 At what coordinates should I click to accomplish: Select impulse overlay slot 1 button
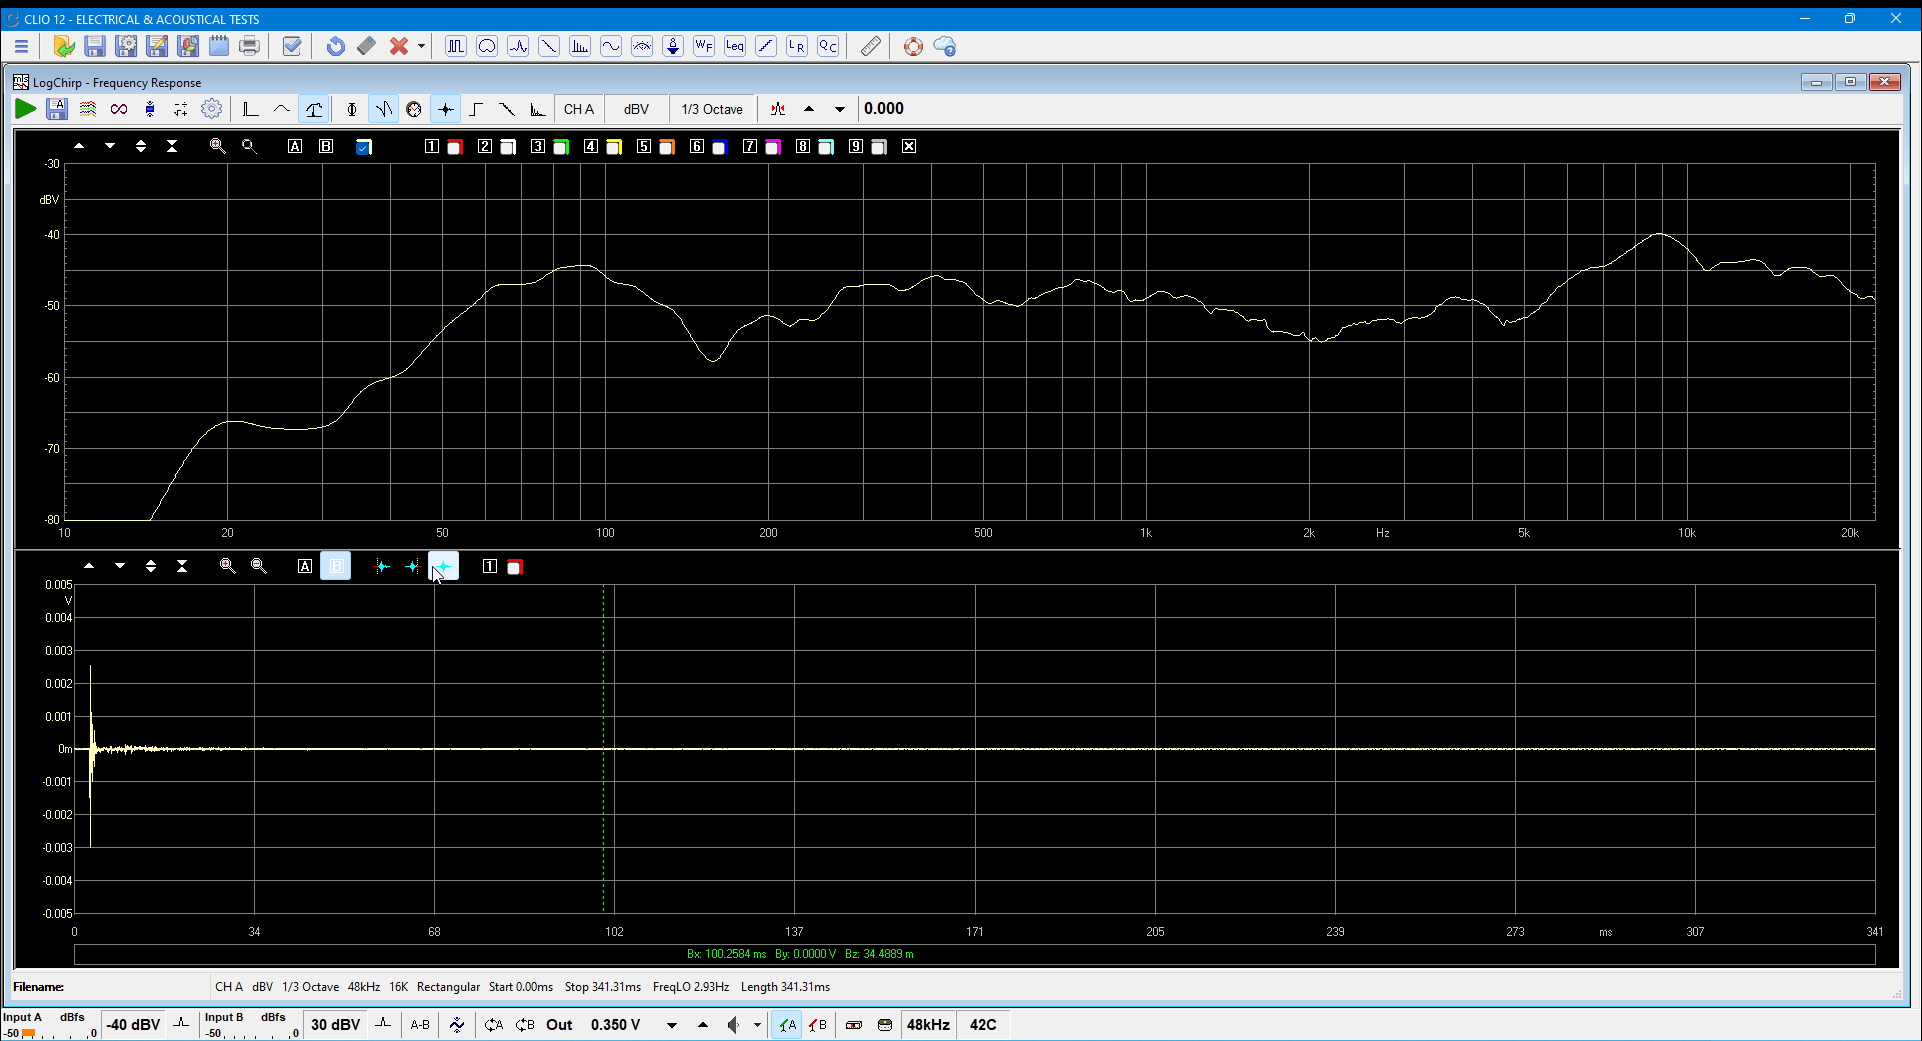490,566
